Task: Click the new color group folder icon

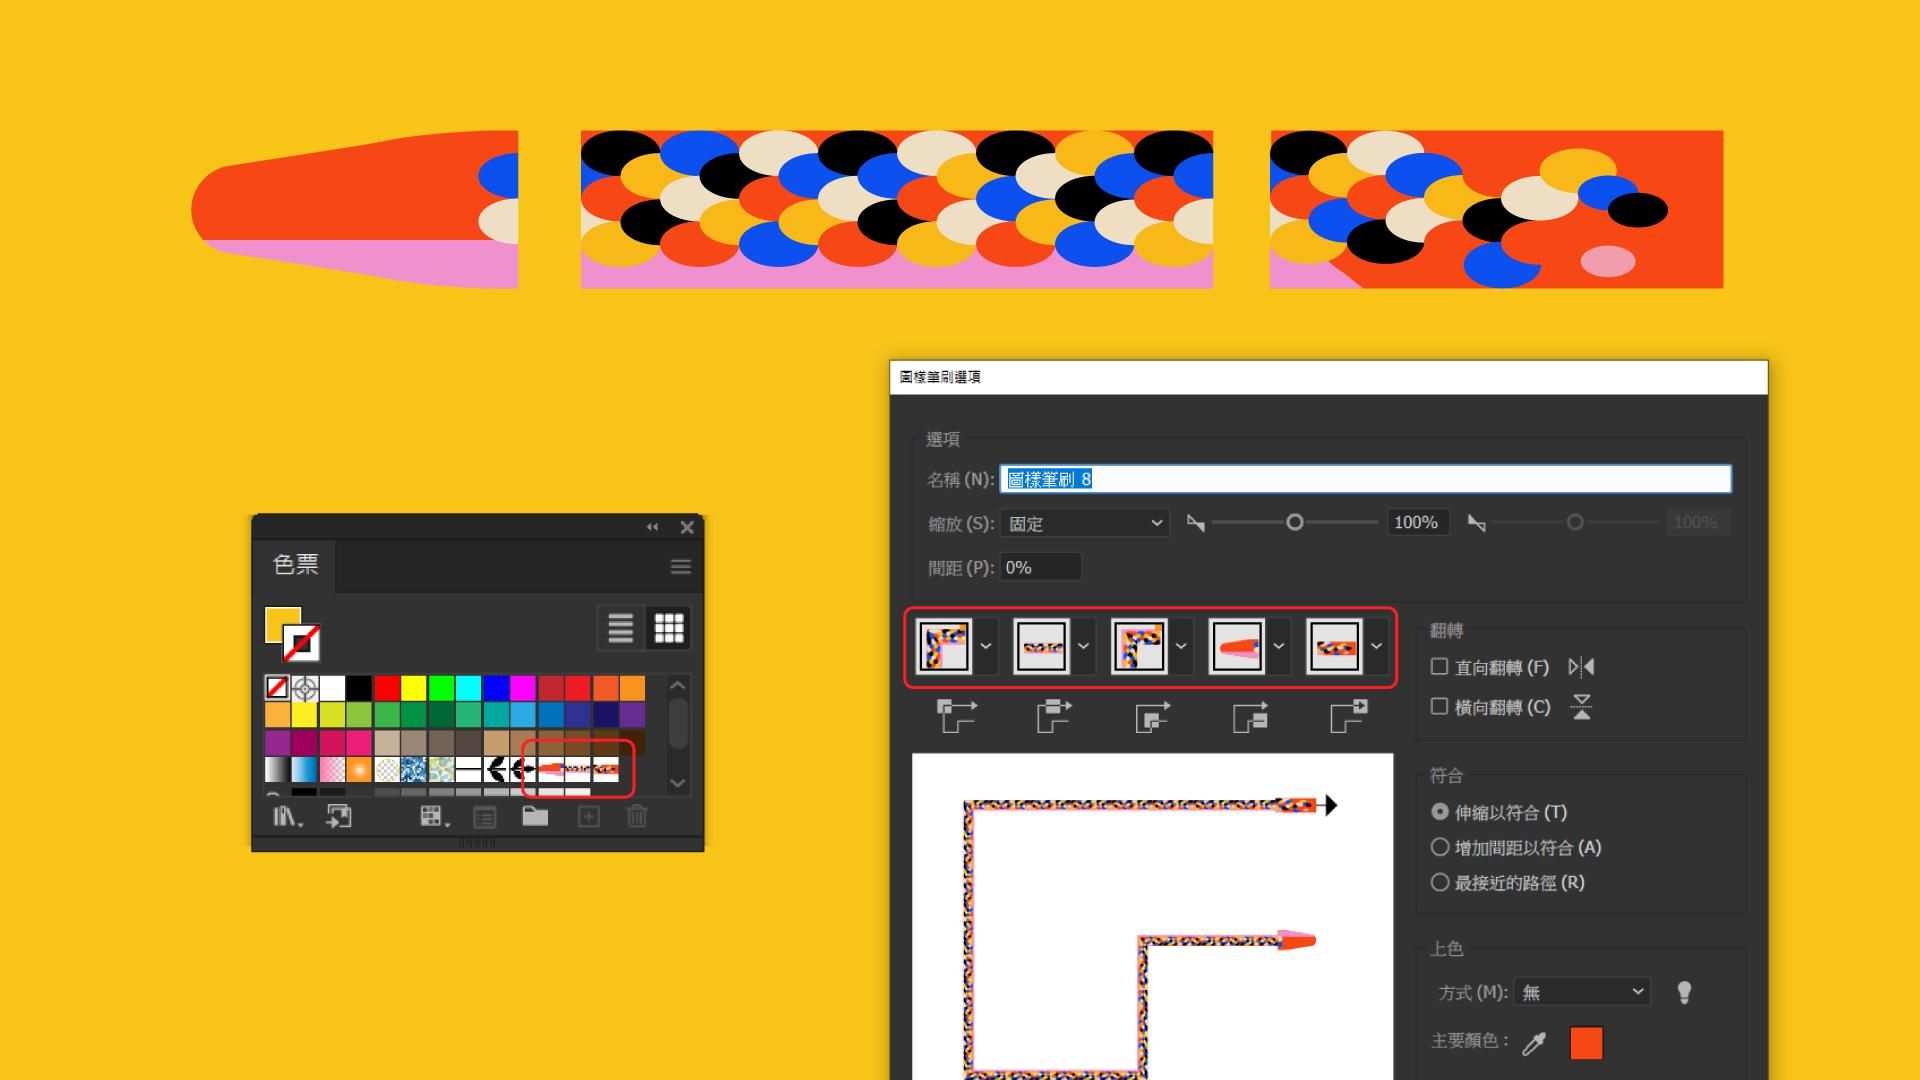Action: pos(535,817)
